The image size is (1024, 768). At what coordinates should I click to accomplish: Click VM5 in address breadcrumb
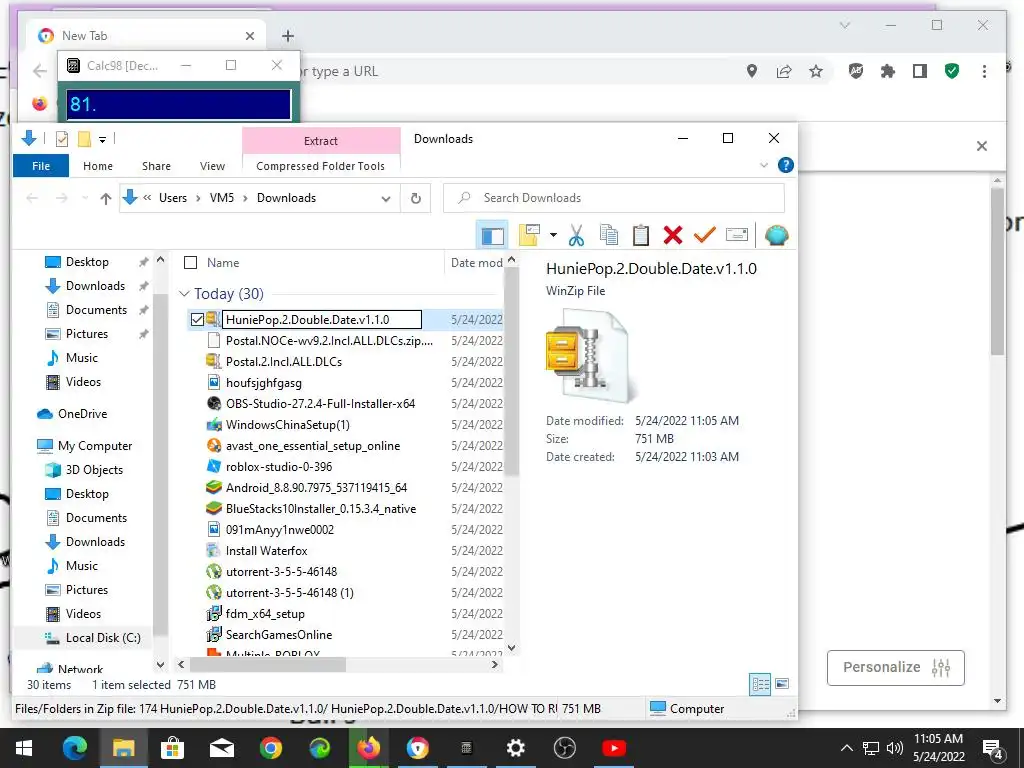pyautogui.click(x=222, y=198)
